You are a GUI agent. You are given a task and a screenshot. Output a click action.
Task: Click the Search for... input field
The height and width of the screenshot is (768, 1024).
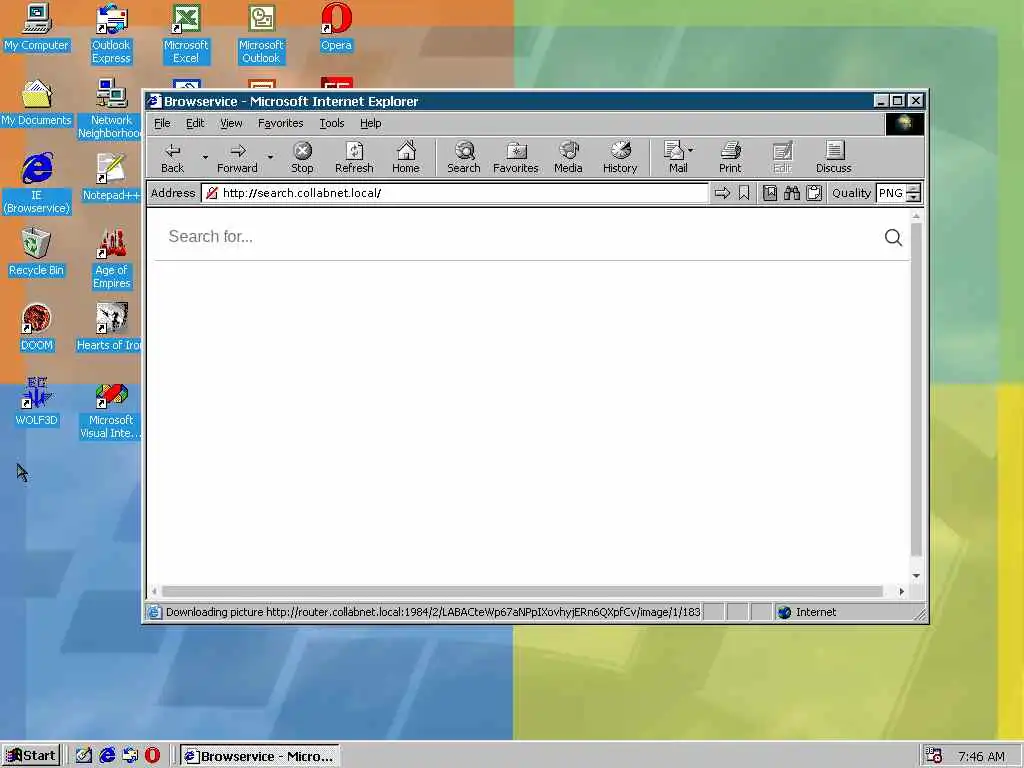pos(522,236)
